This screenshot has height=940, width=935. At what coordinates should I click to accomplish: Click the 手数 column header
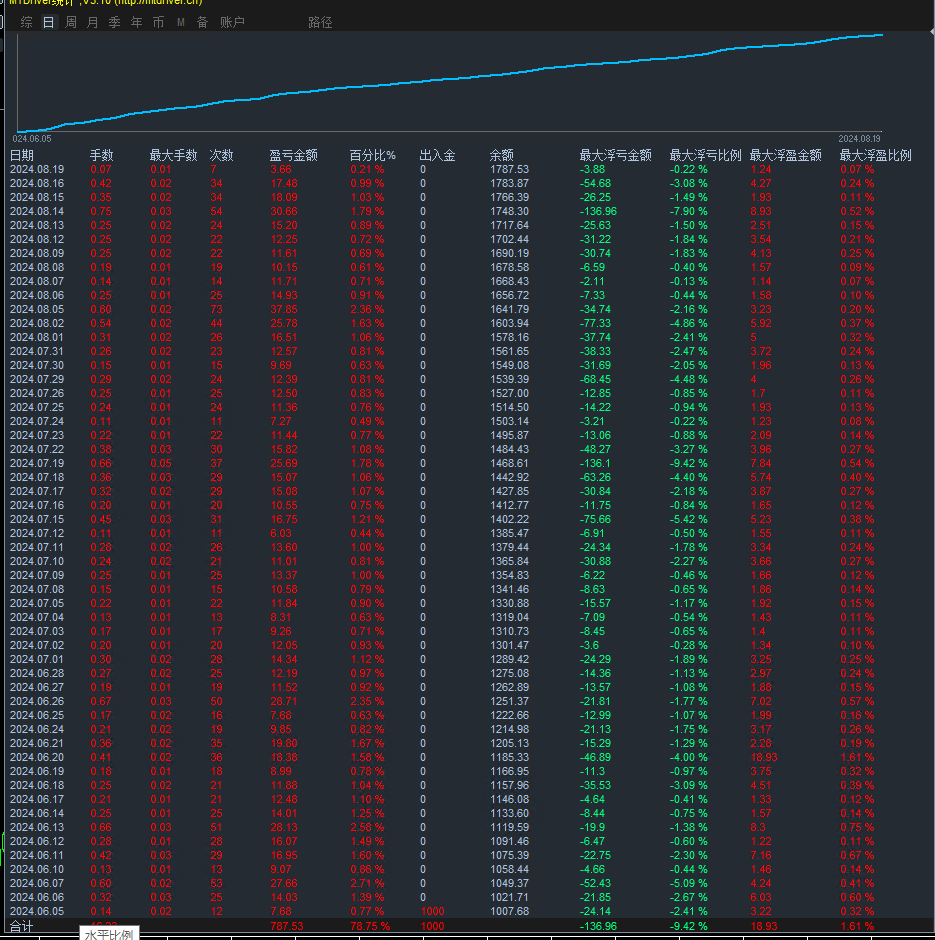tap(101, 155)
